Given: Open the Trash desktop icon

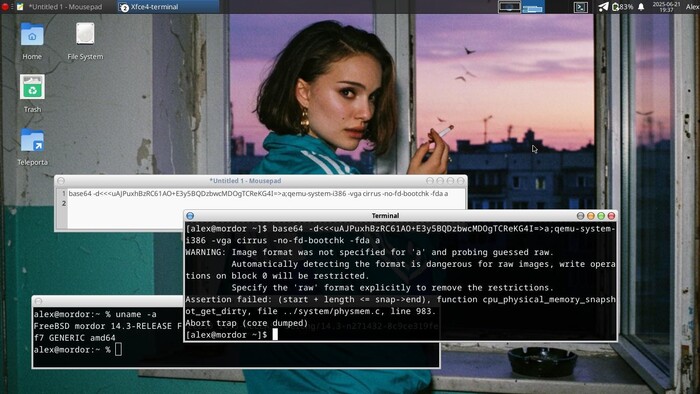Looking at the screenshot, I should pos(32,93).
